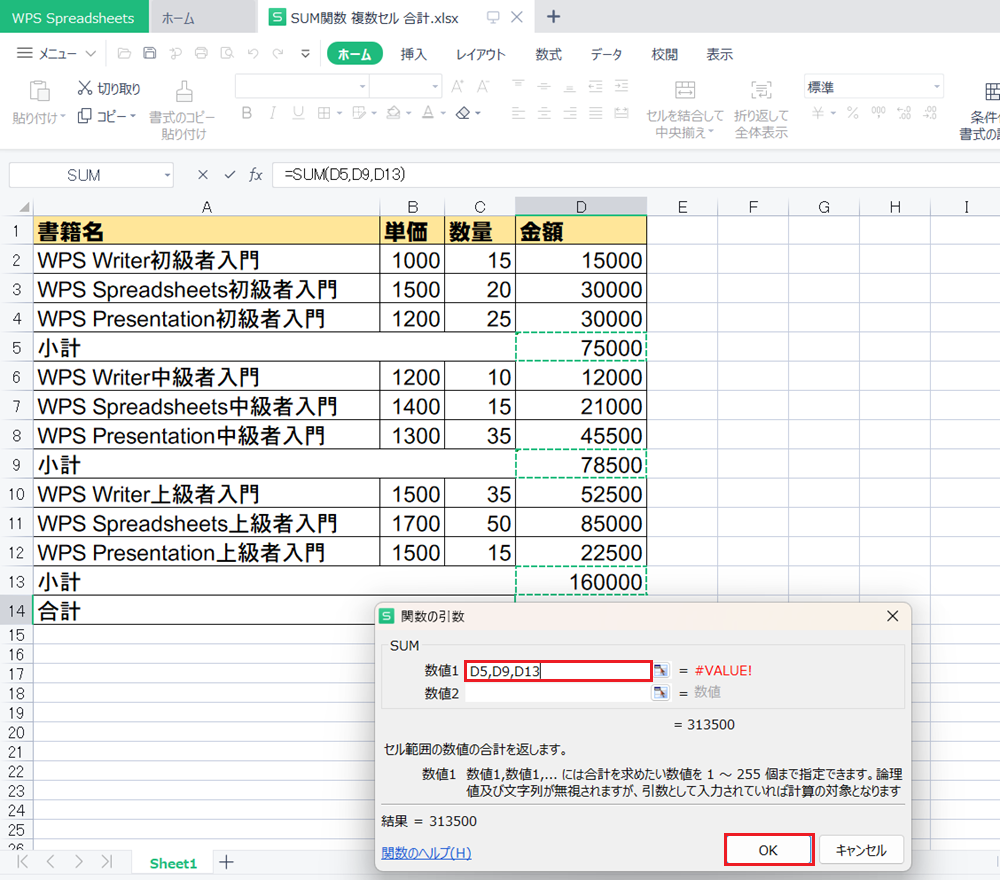Image resolution: width=1000 pixels, height=880 pixels.
Task: Click OK in the 関数の引数 dialog
Action: pos(768,850)
